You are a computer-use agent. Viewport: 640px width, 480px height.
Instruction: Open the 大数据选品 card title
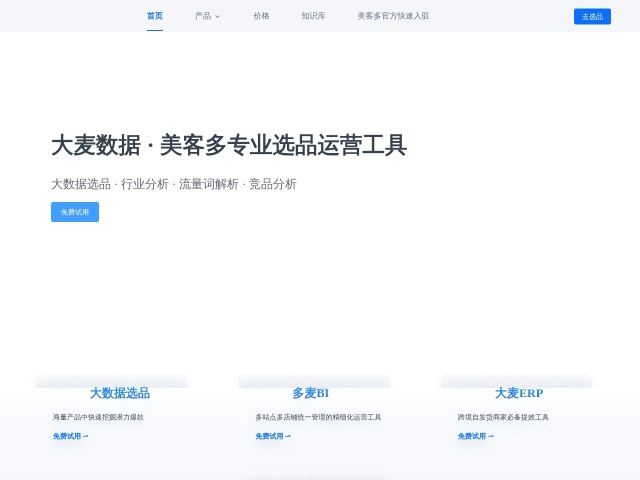(120, 393)
